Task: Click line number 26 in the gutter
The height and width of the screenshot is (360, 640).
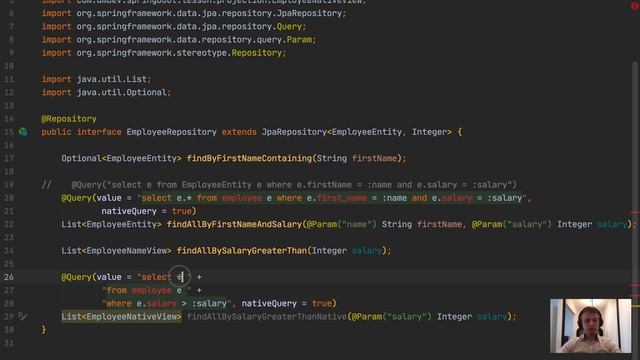Action: click(x=9, y=277)
